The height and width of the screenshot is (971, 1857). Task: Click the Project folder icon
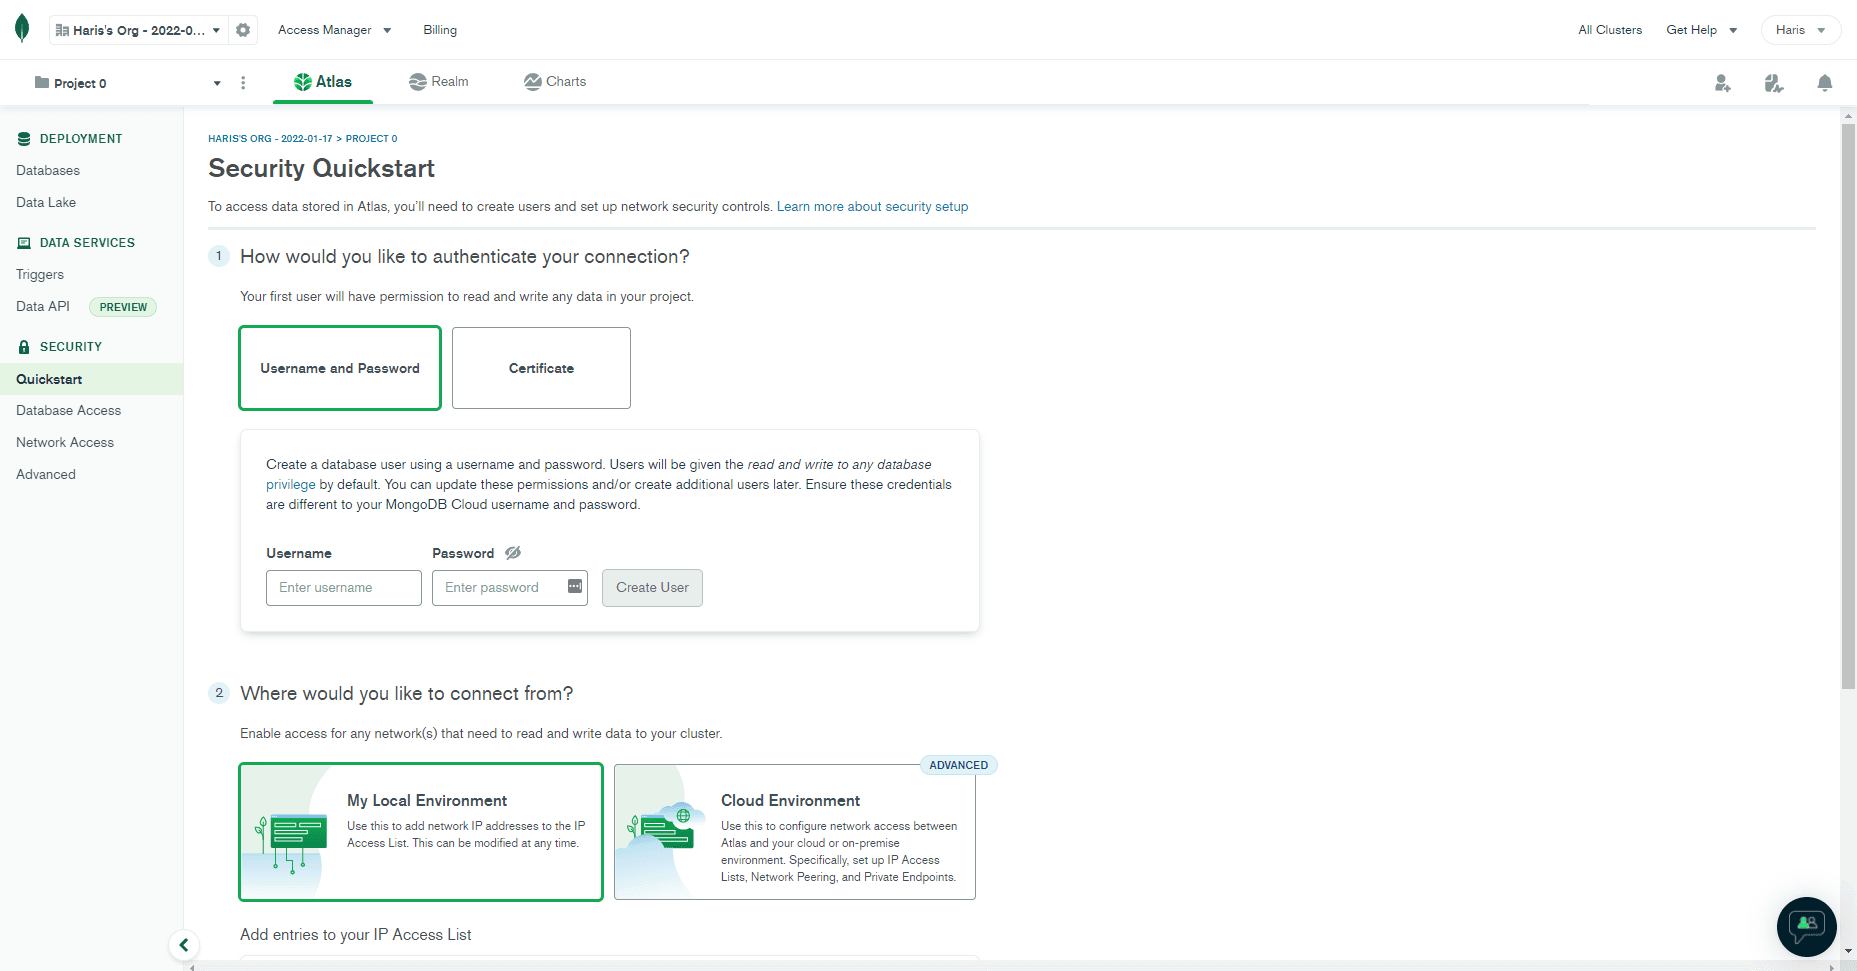click(x=42, y=82)
